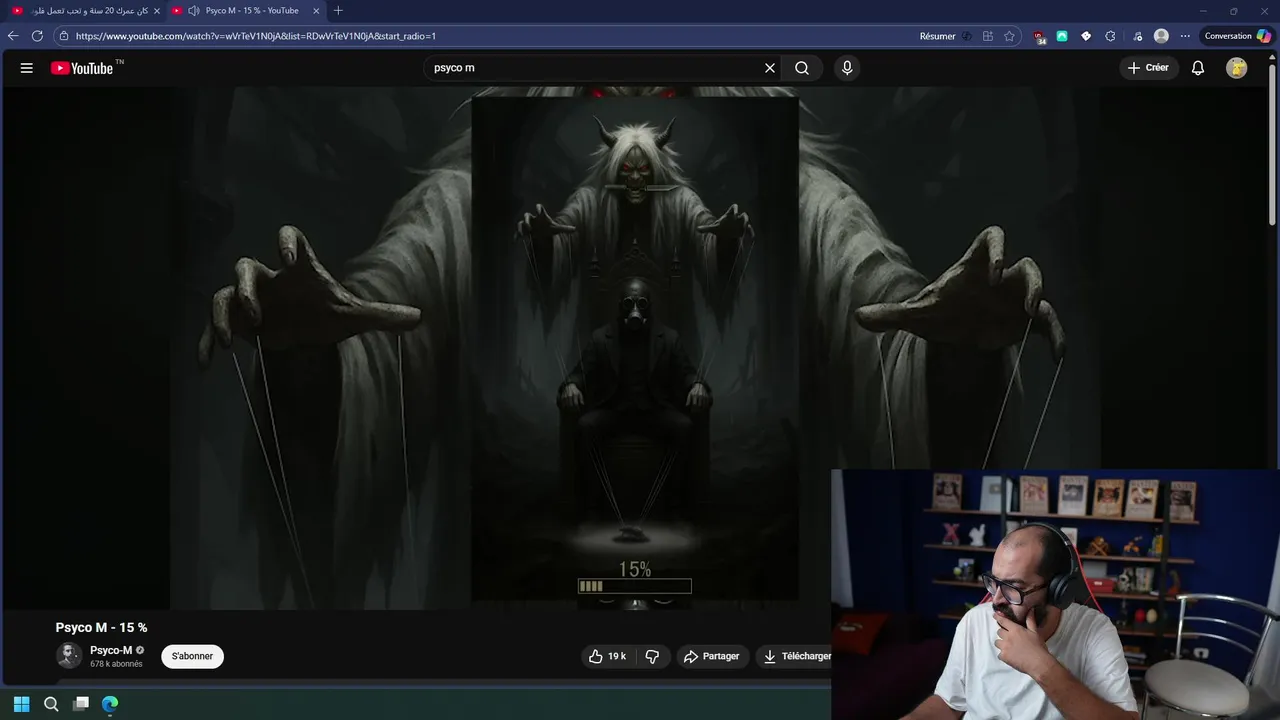Reload the page with refresh icon
This screenshot has width=1280, height=720.
37,36
